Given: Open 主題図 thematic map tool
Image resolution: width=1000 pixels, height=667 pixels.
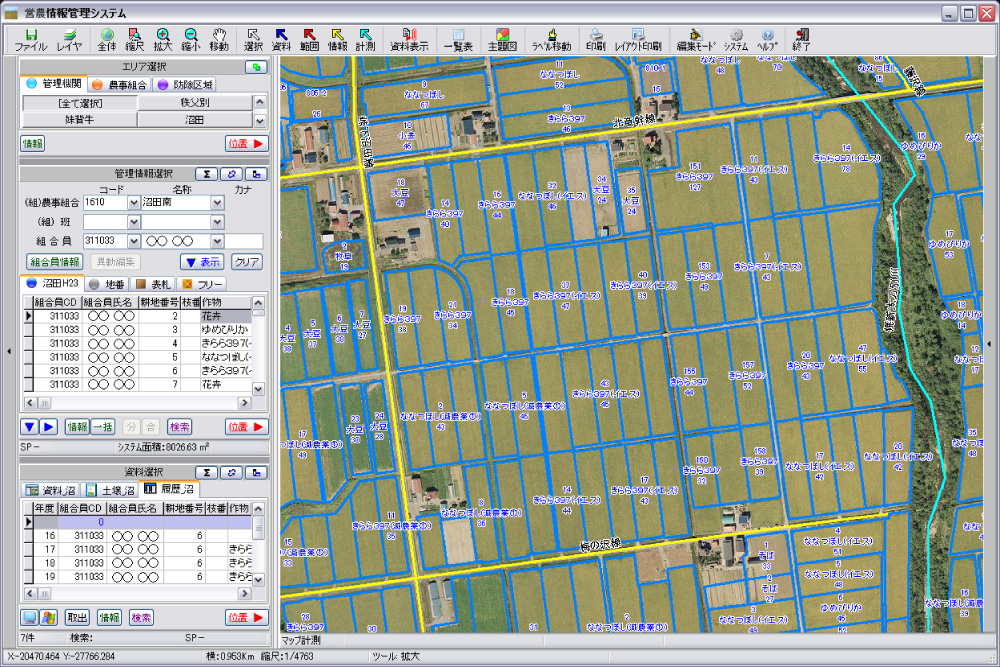Looking at the screenshot, I should point(501,39).
